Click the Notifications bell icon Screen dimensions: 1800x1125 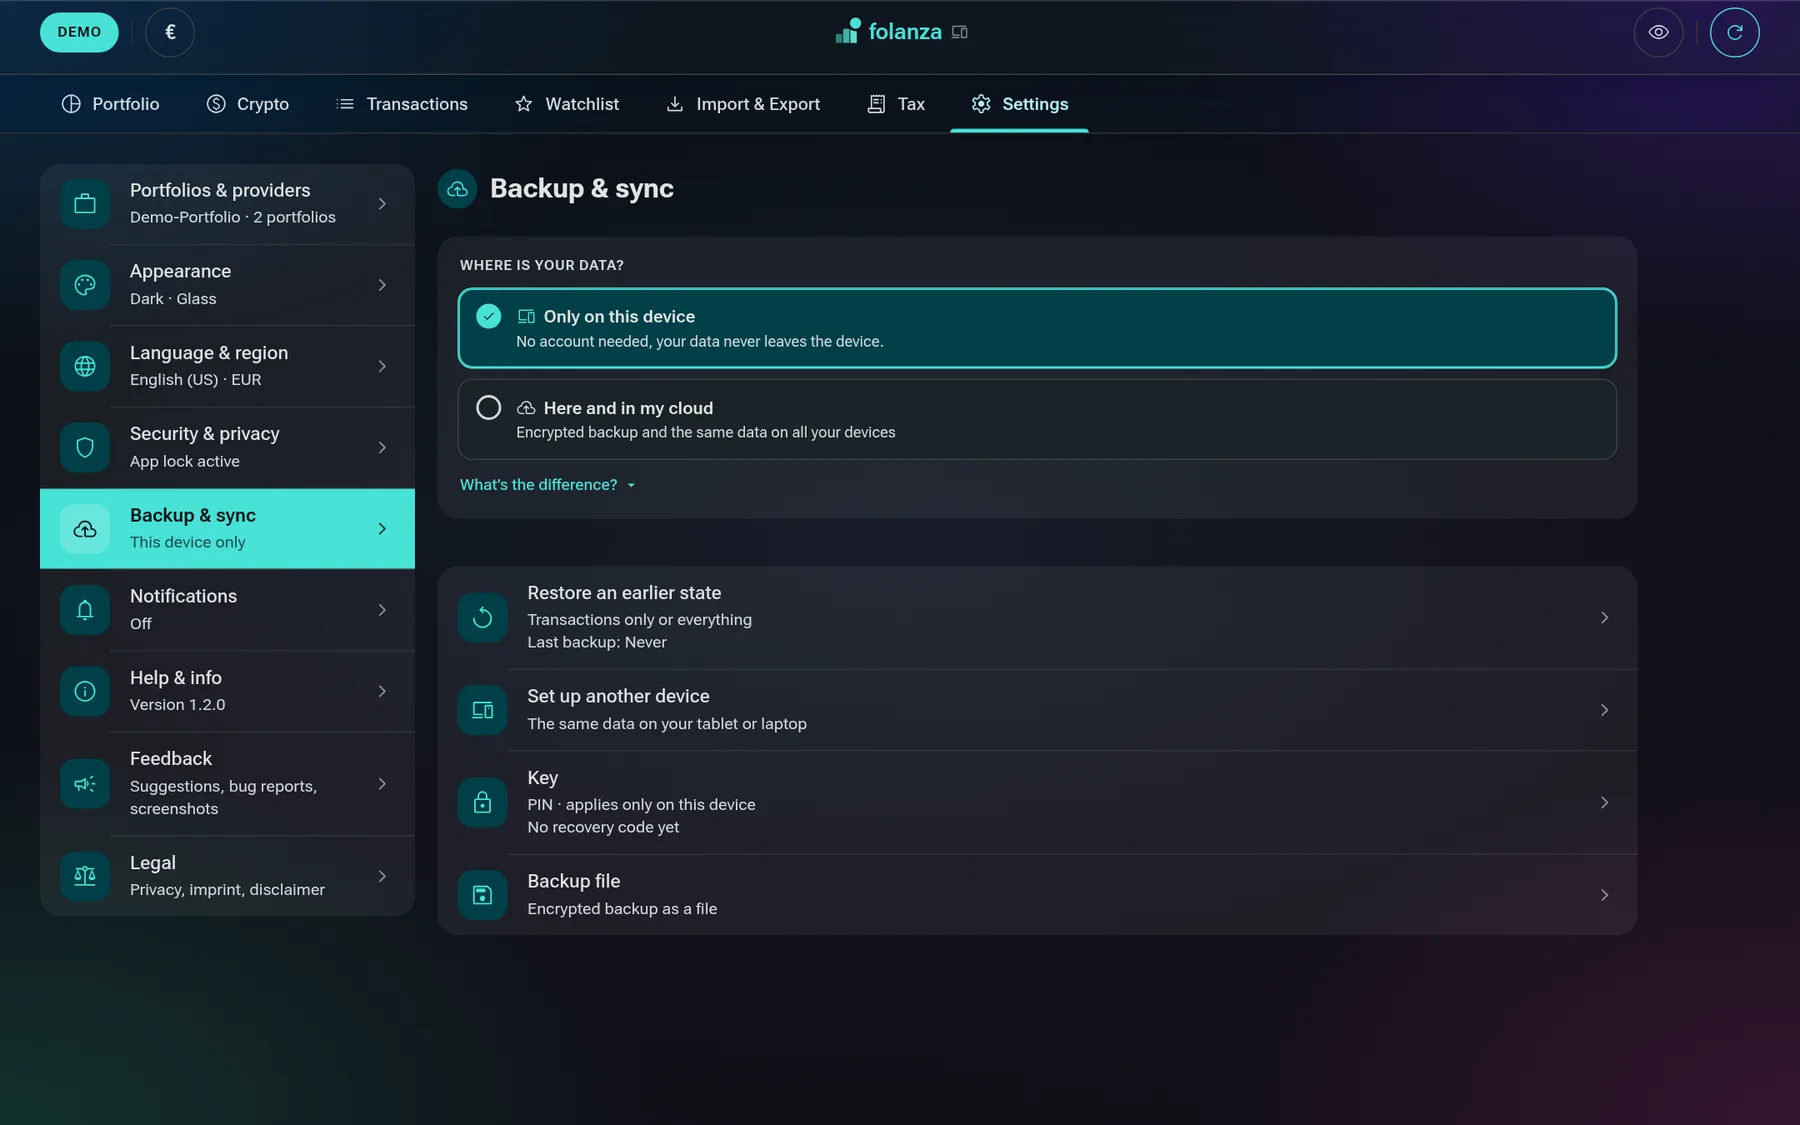click(85, 610)
